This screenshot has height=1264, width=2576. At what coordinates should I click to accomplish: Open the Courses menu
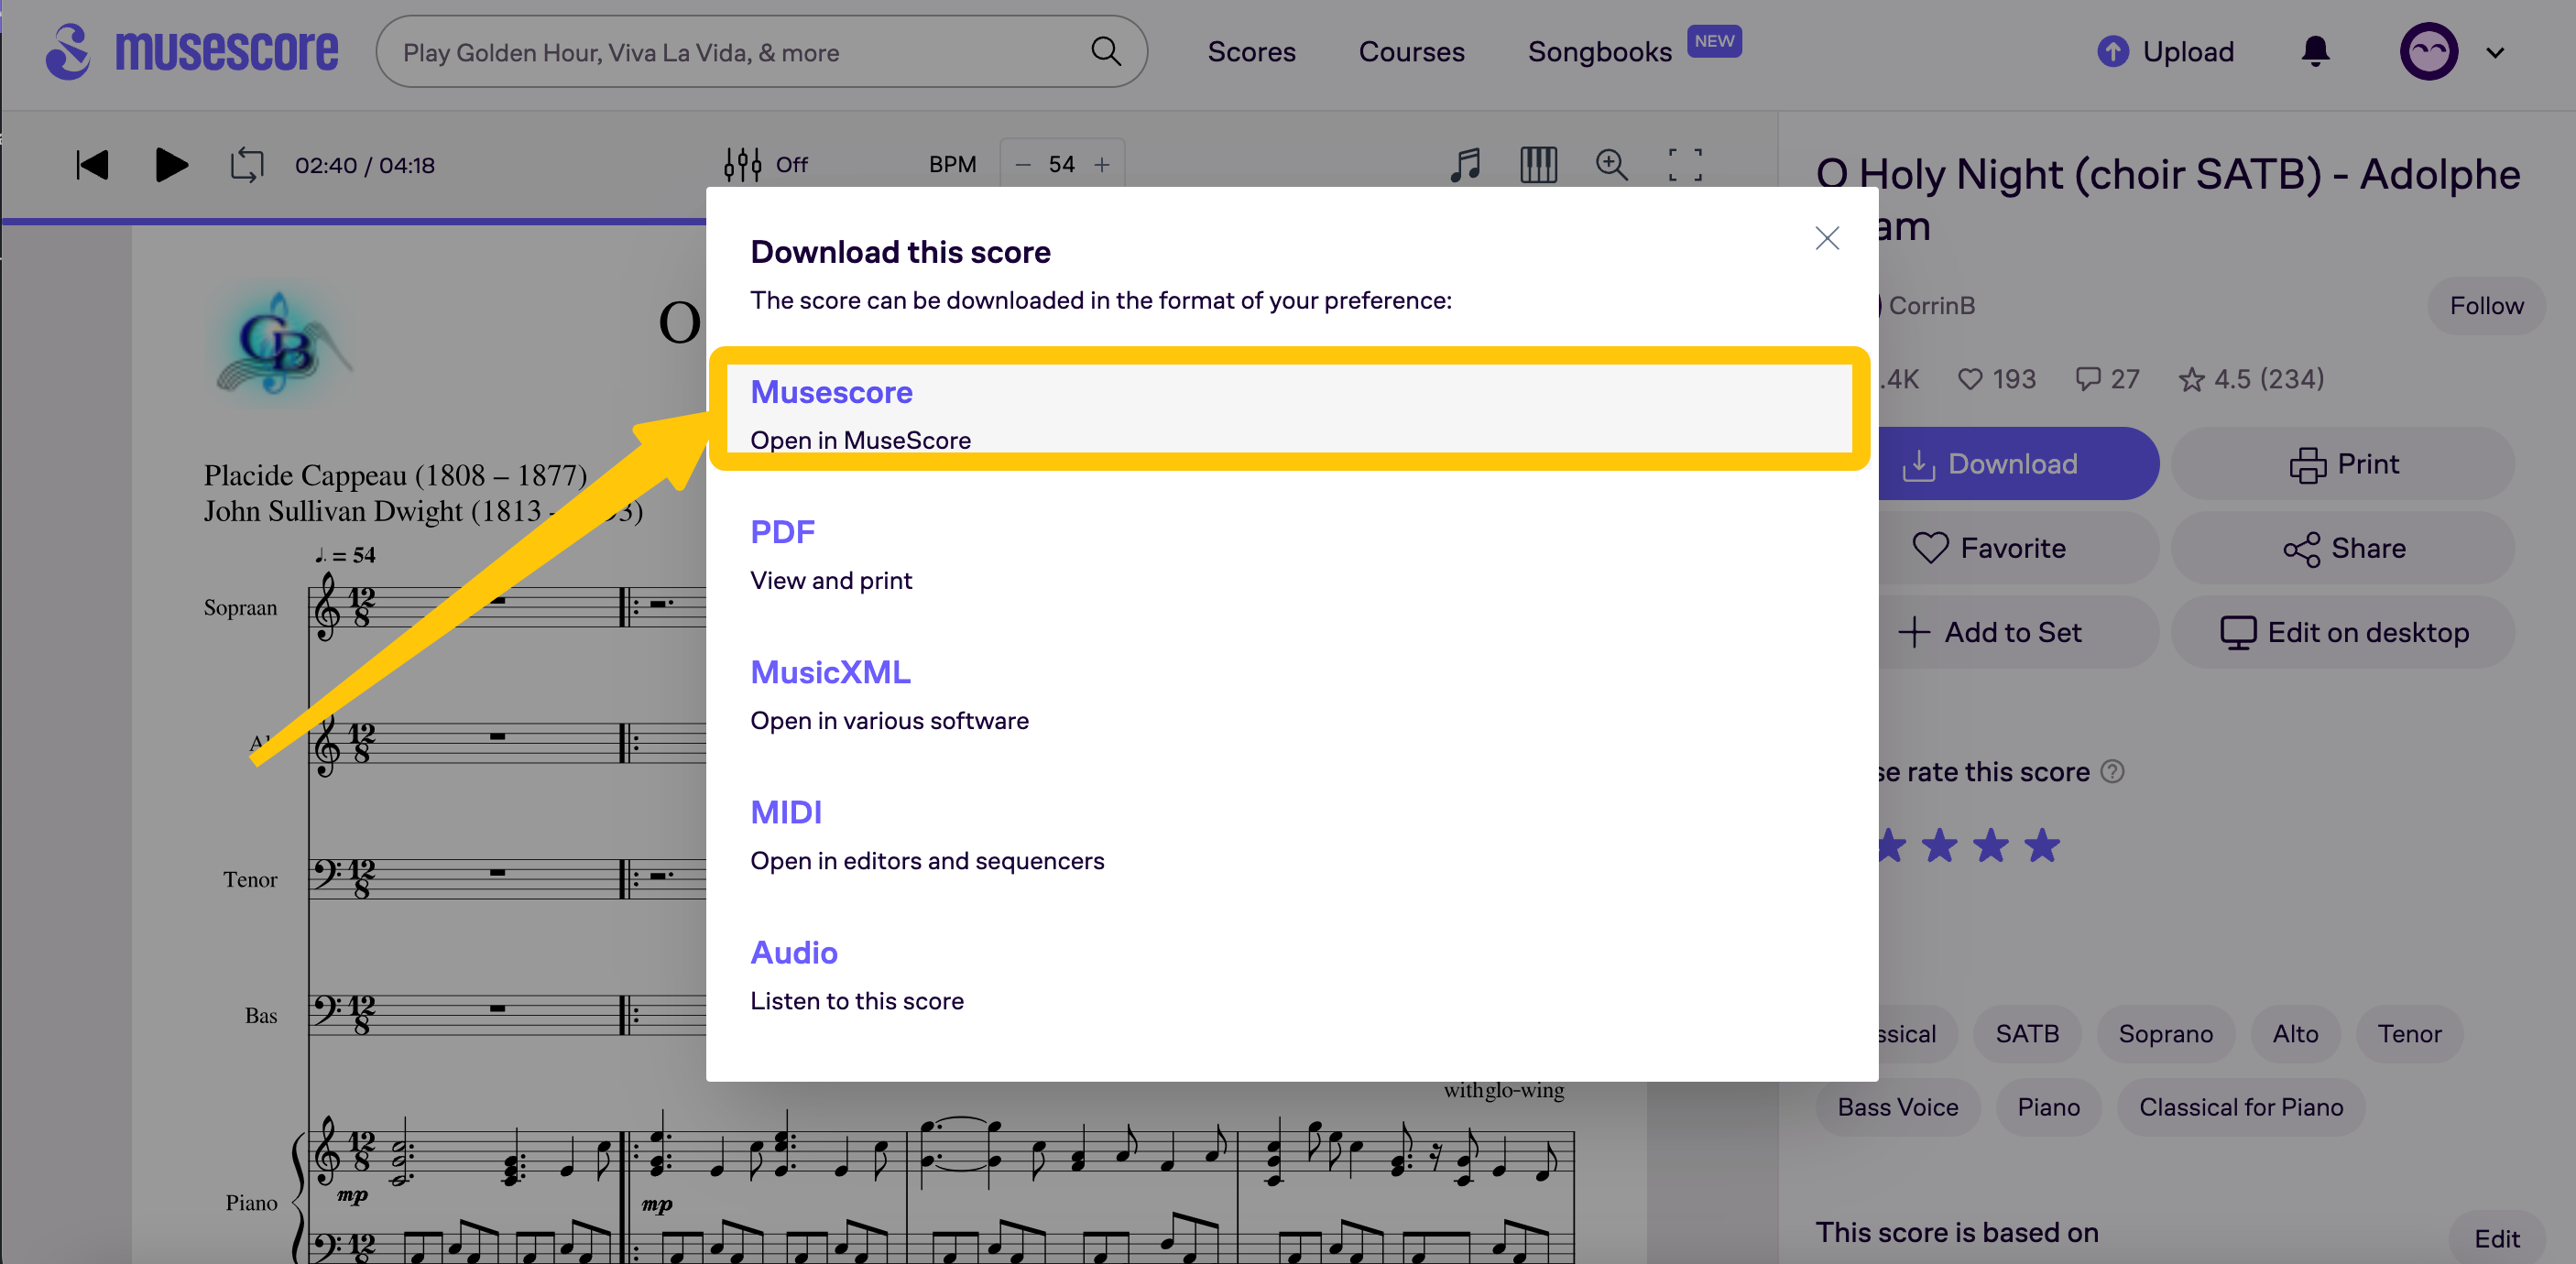[1411, 51]
